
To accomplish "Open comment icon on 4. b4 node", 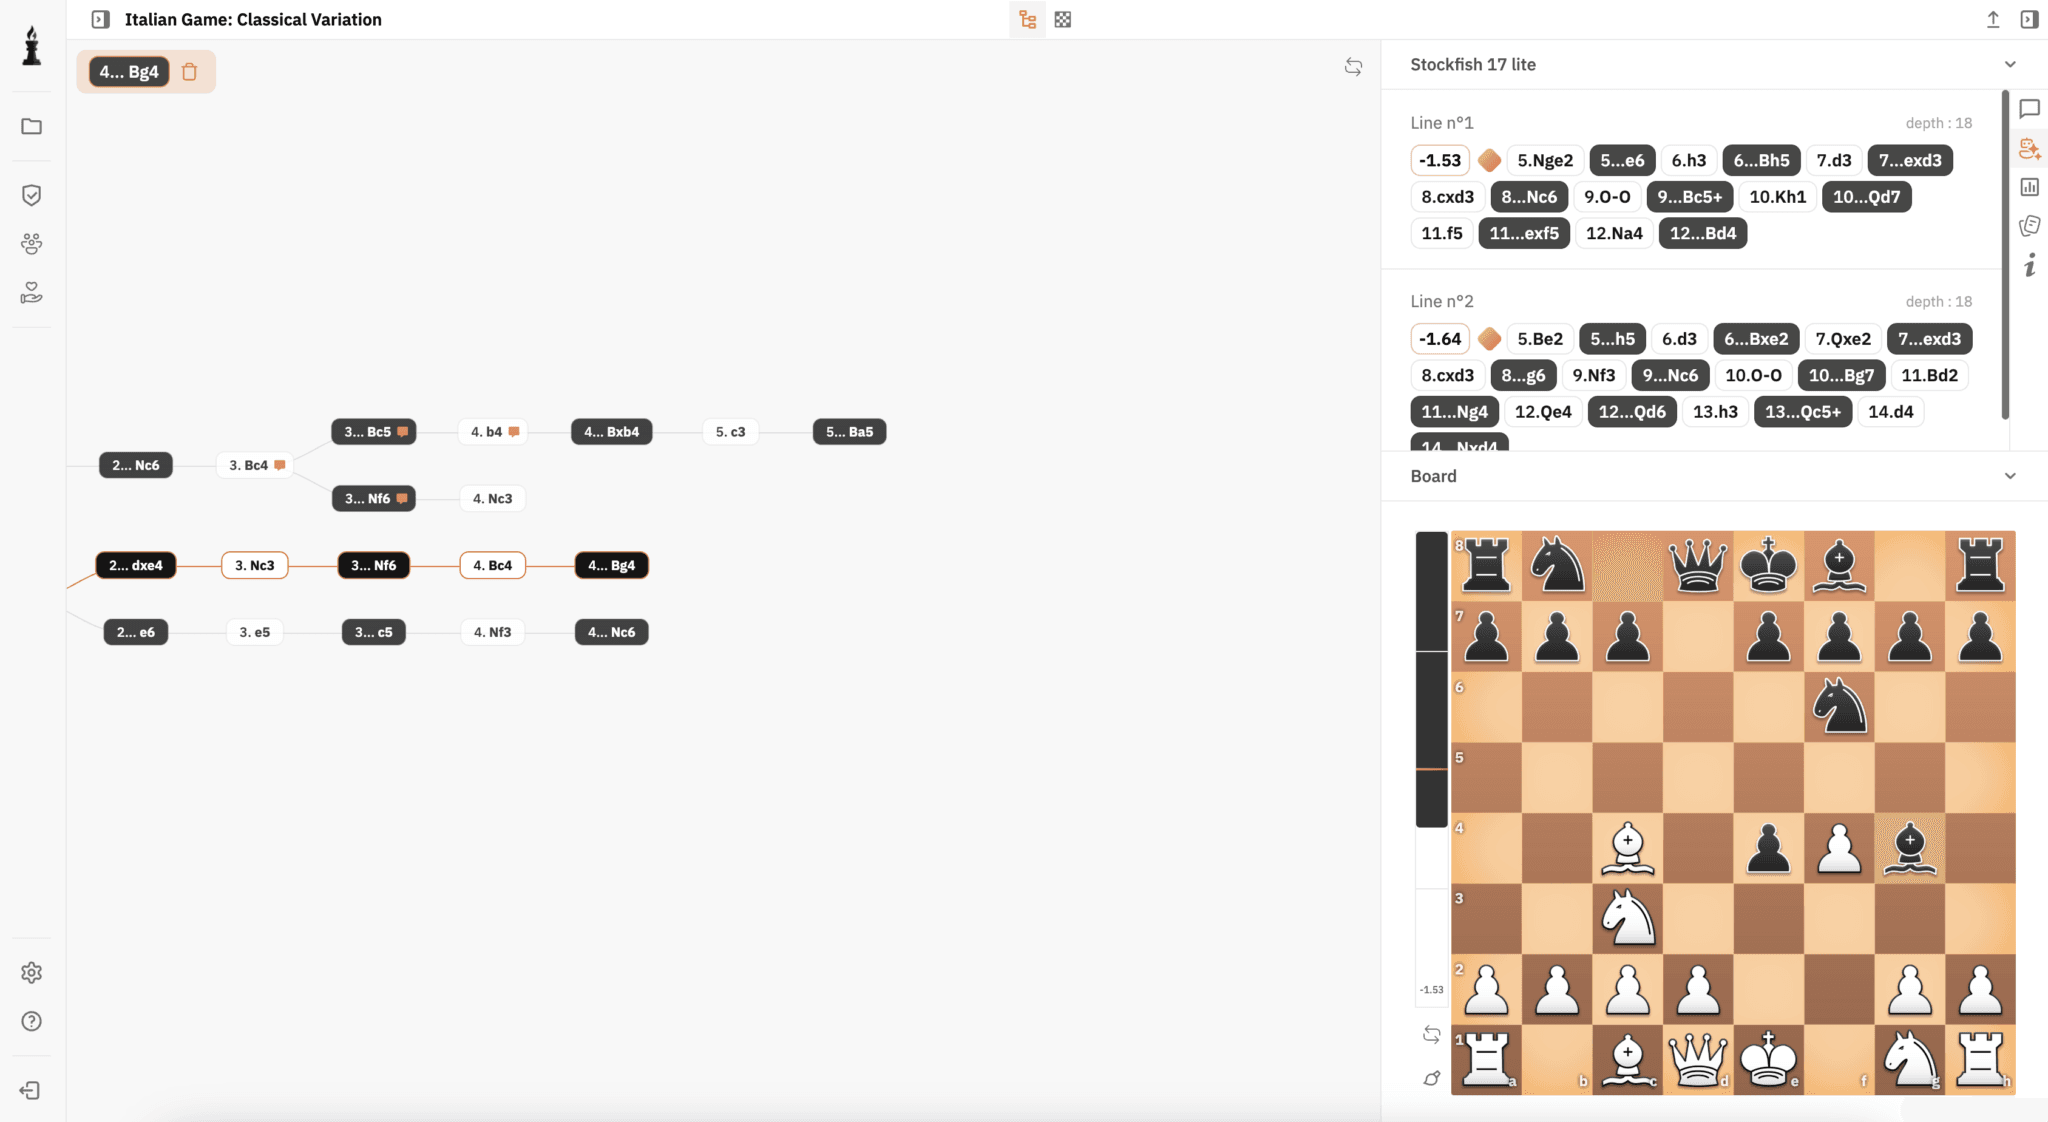I will click(x=514, y=432).
